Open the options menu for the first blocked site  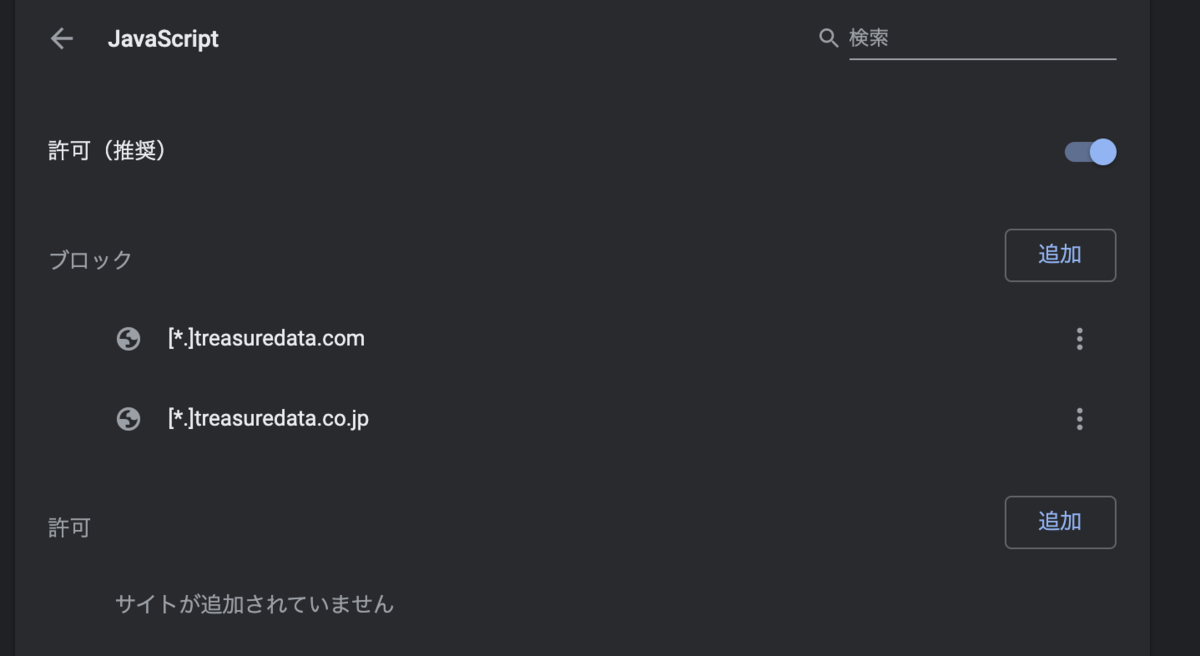(x=1079, y=339)
